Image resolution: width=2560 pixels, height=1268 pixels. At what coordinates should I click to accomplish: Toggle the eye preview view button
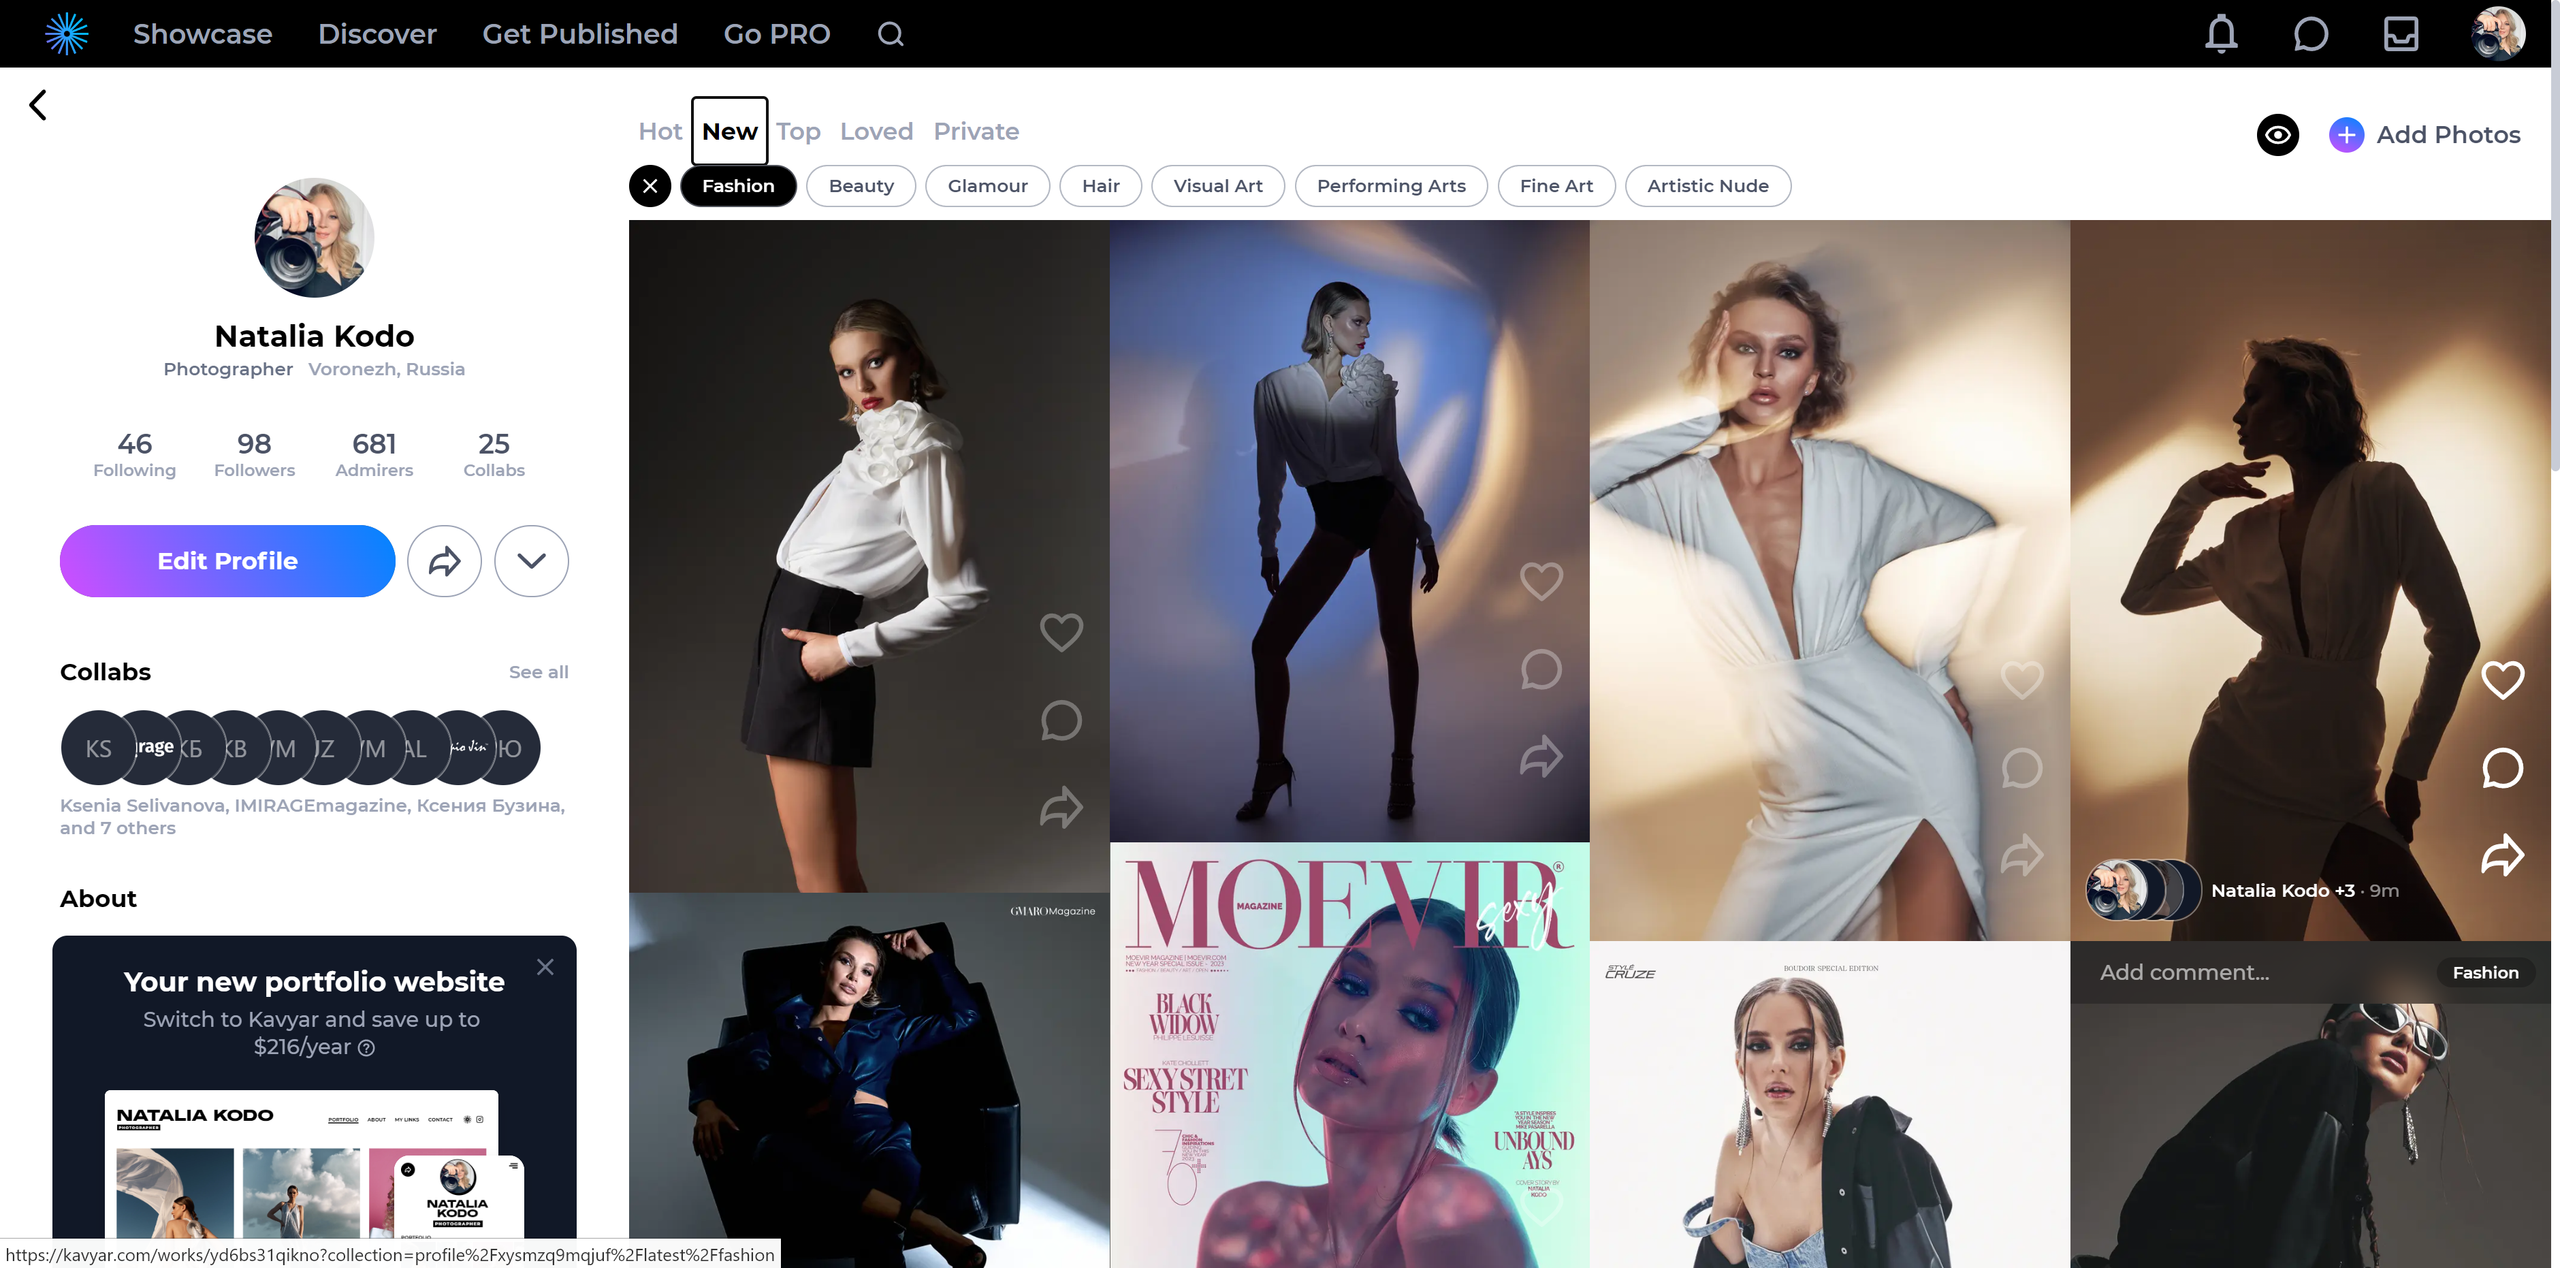(2277, 135)
